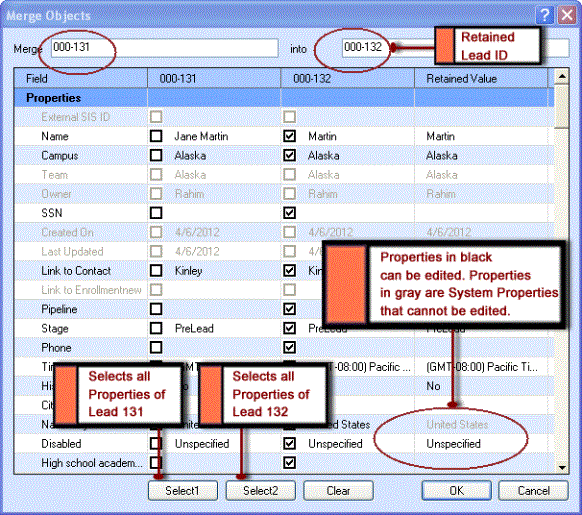Click the Merge source ID field 000-131
This screenshot has height=515, width=582.
pyautogui.click(x=164, y=48)
